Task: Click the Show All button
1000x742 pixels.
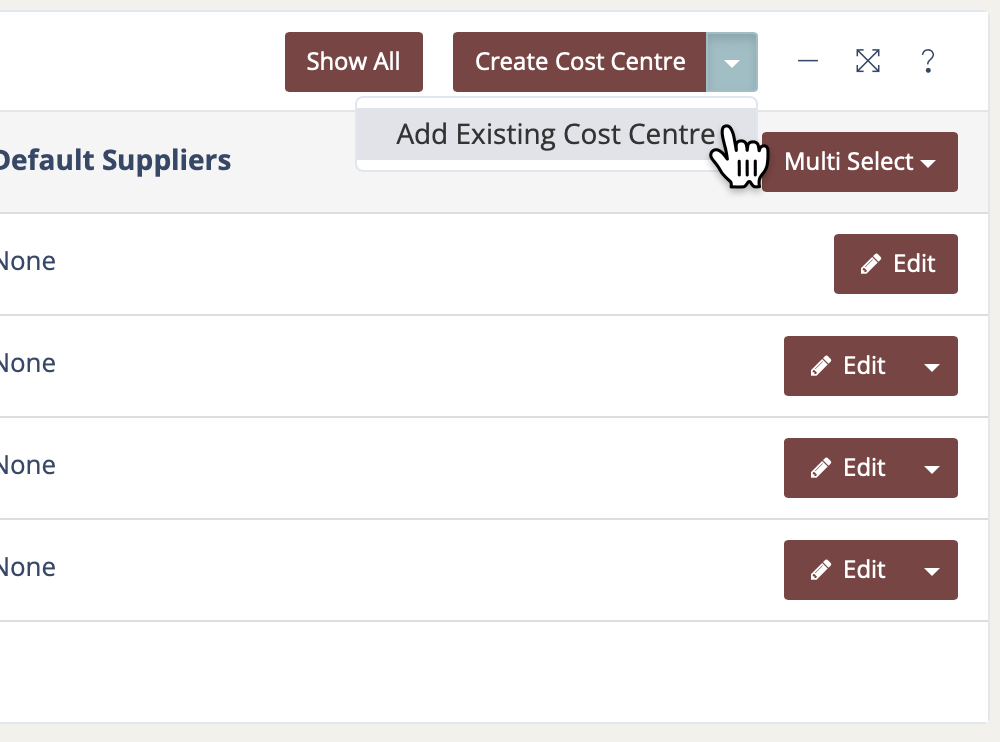Action: (x=353, y=62)
